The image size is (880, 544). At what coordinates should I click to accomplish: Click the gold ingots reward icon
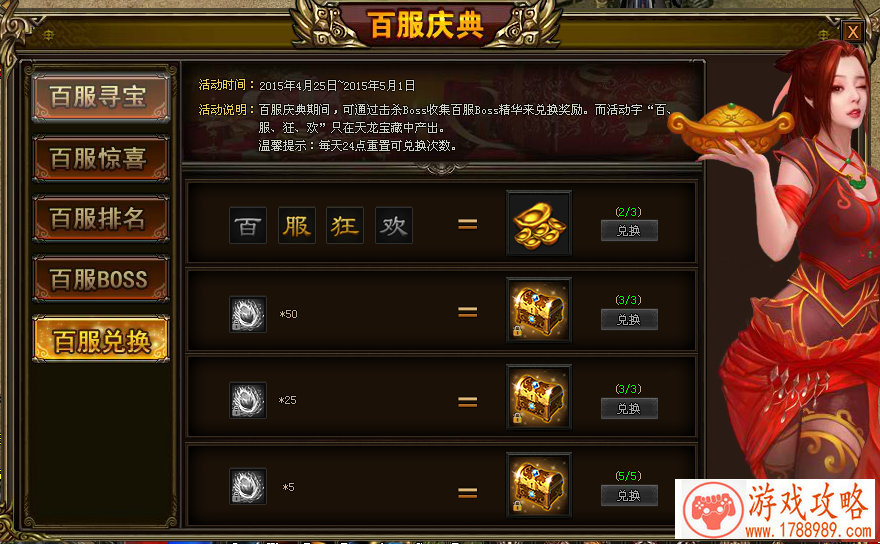539,223
